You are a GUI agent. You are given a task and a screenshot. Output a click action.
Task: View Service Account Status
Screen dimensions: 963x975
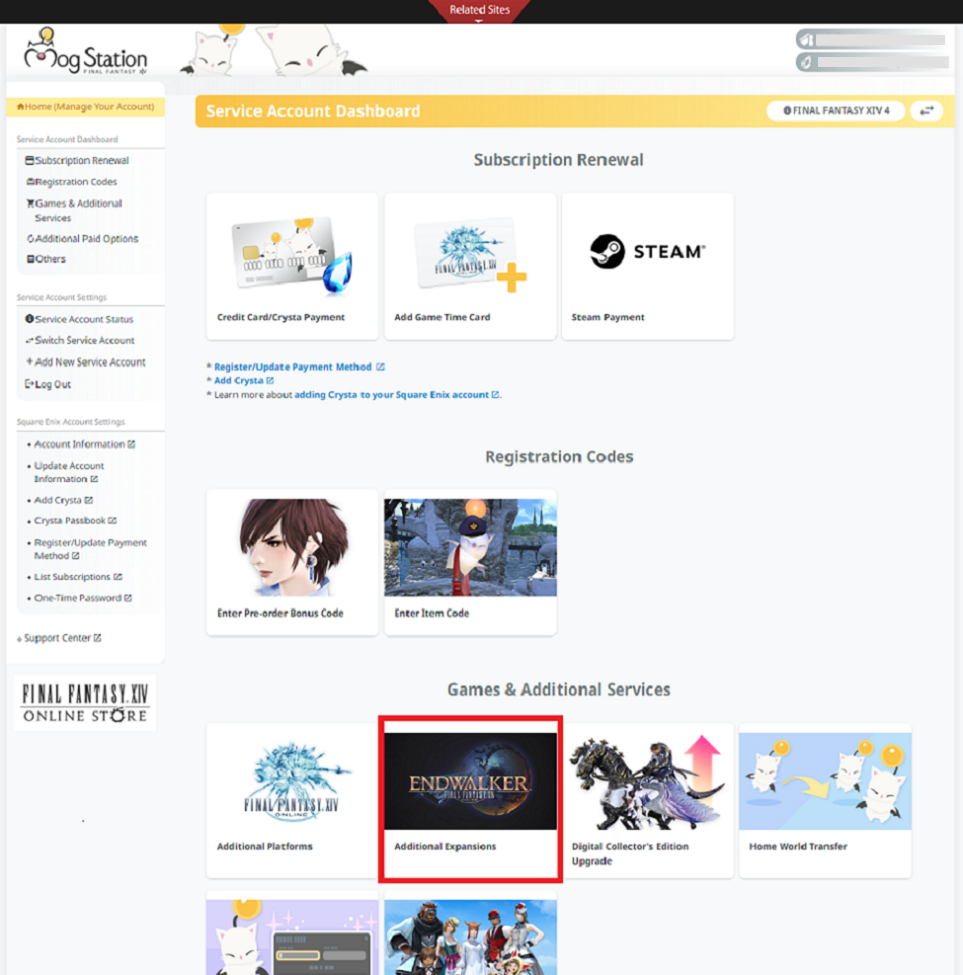[79, 319]
